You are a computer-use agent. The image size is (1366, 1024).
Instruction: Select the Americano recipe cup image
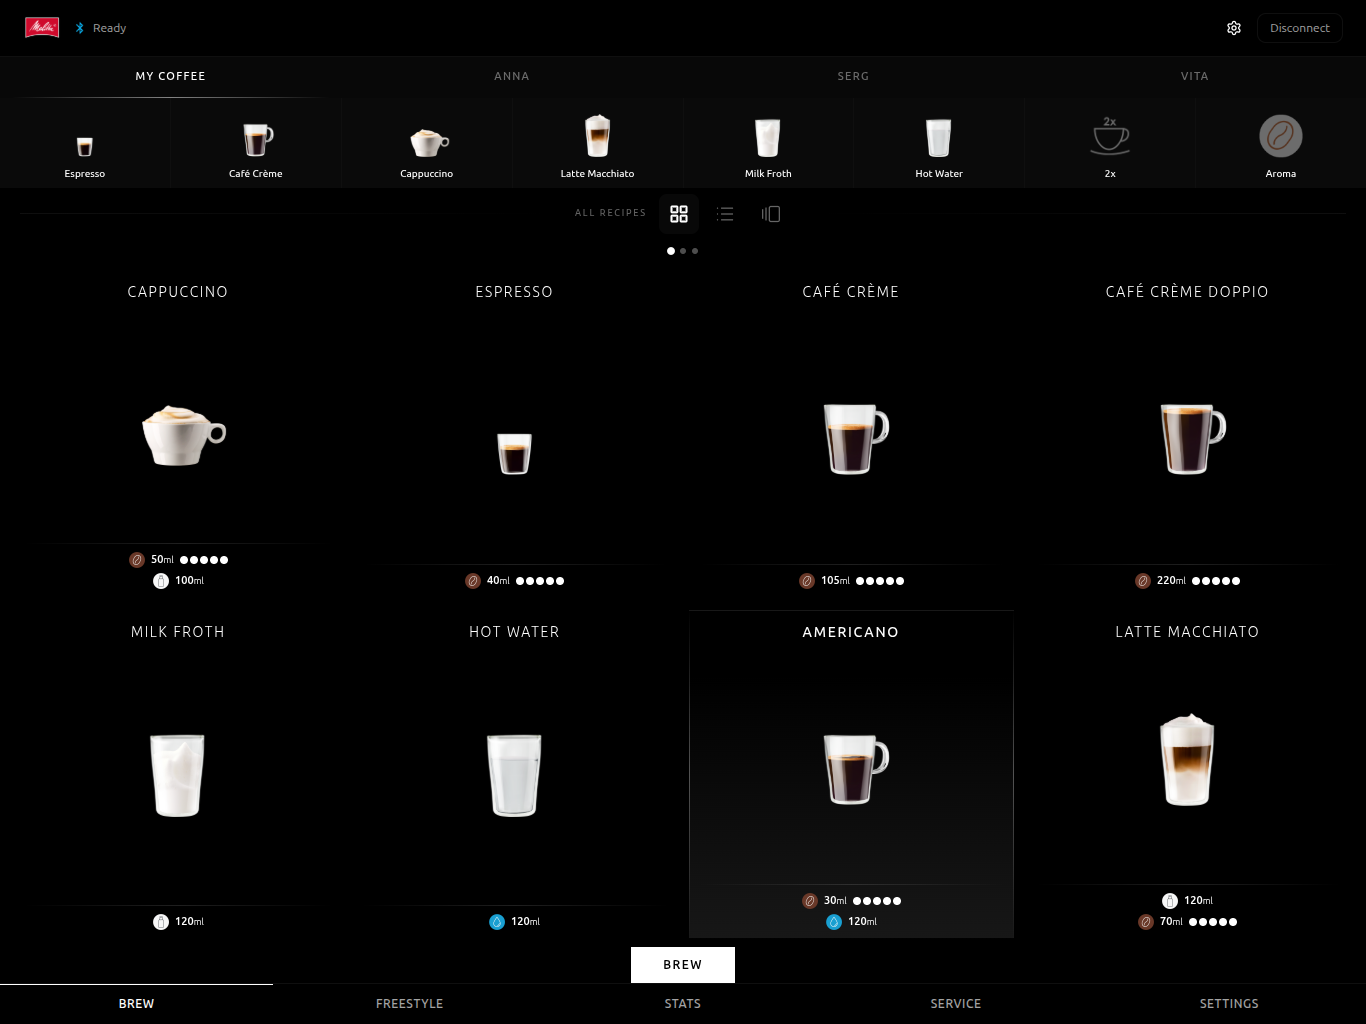(855, 769)
